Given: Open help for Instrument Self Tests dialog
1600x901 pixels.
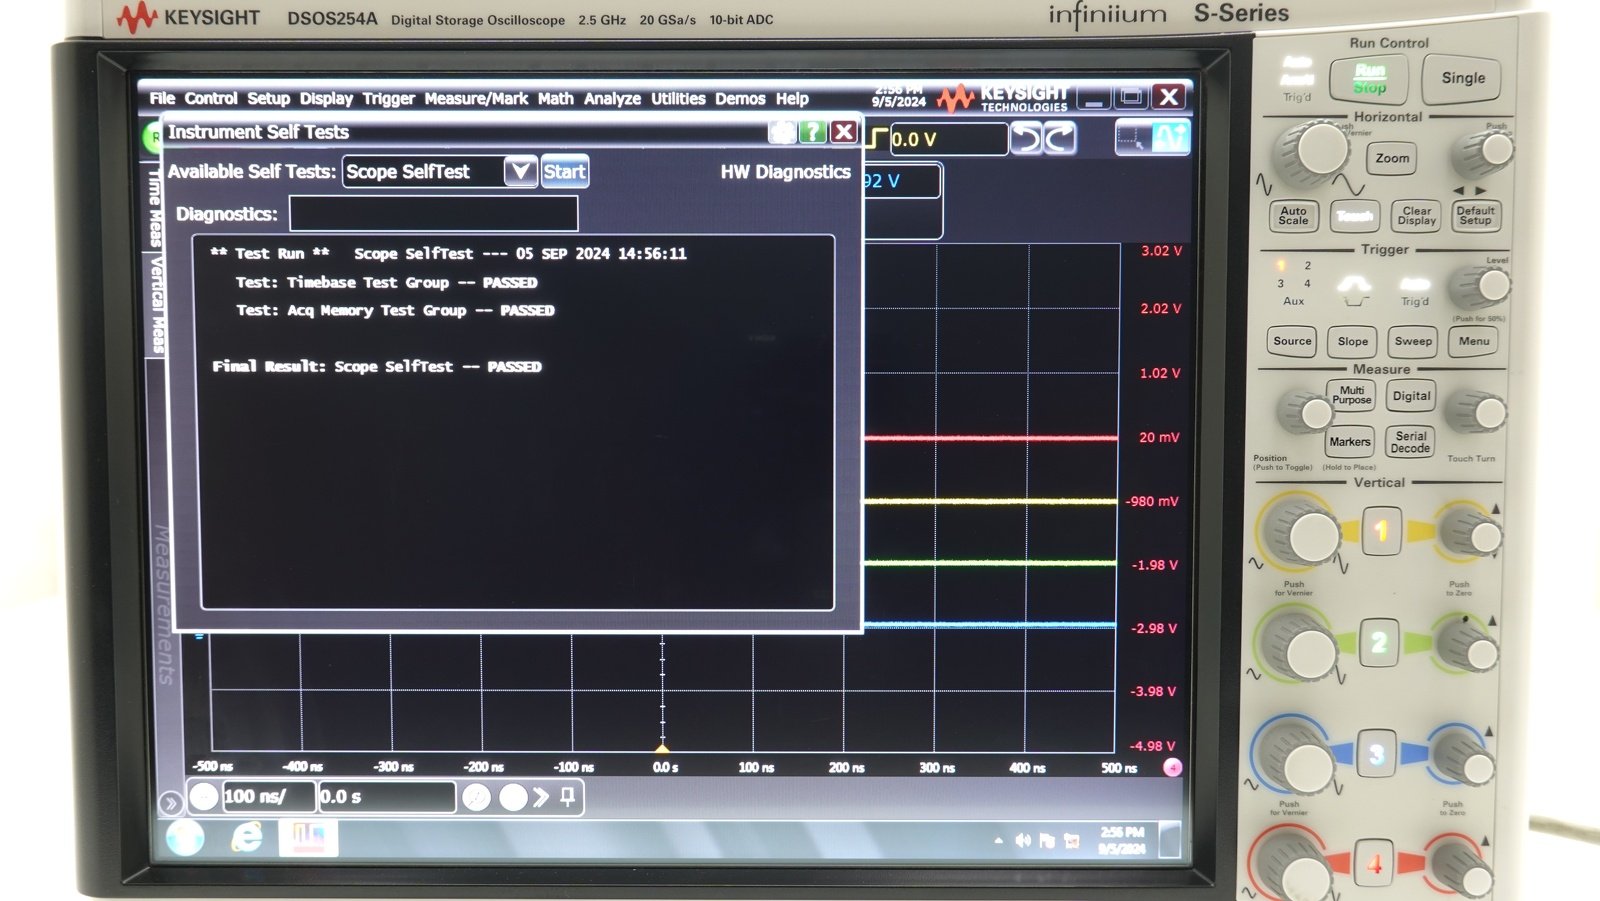Looking at the screenshot, I should [x=813, y=131].
